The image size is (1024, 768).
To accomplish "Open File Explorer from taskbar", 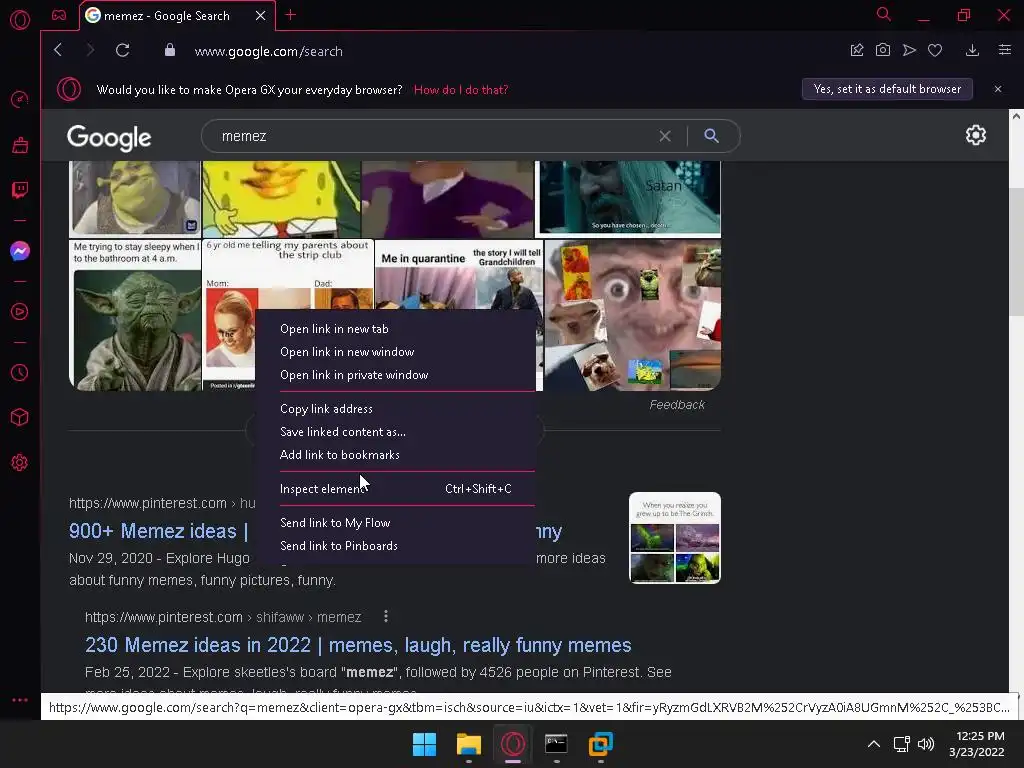I will coord(468,744).
